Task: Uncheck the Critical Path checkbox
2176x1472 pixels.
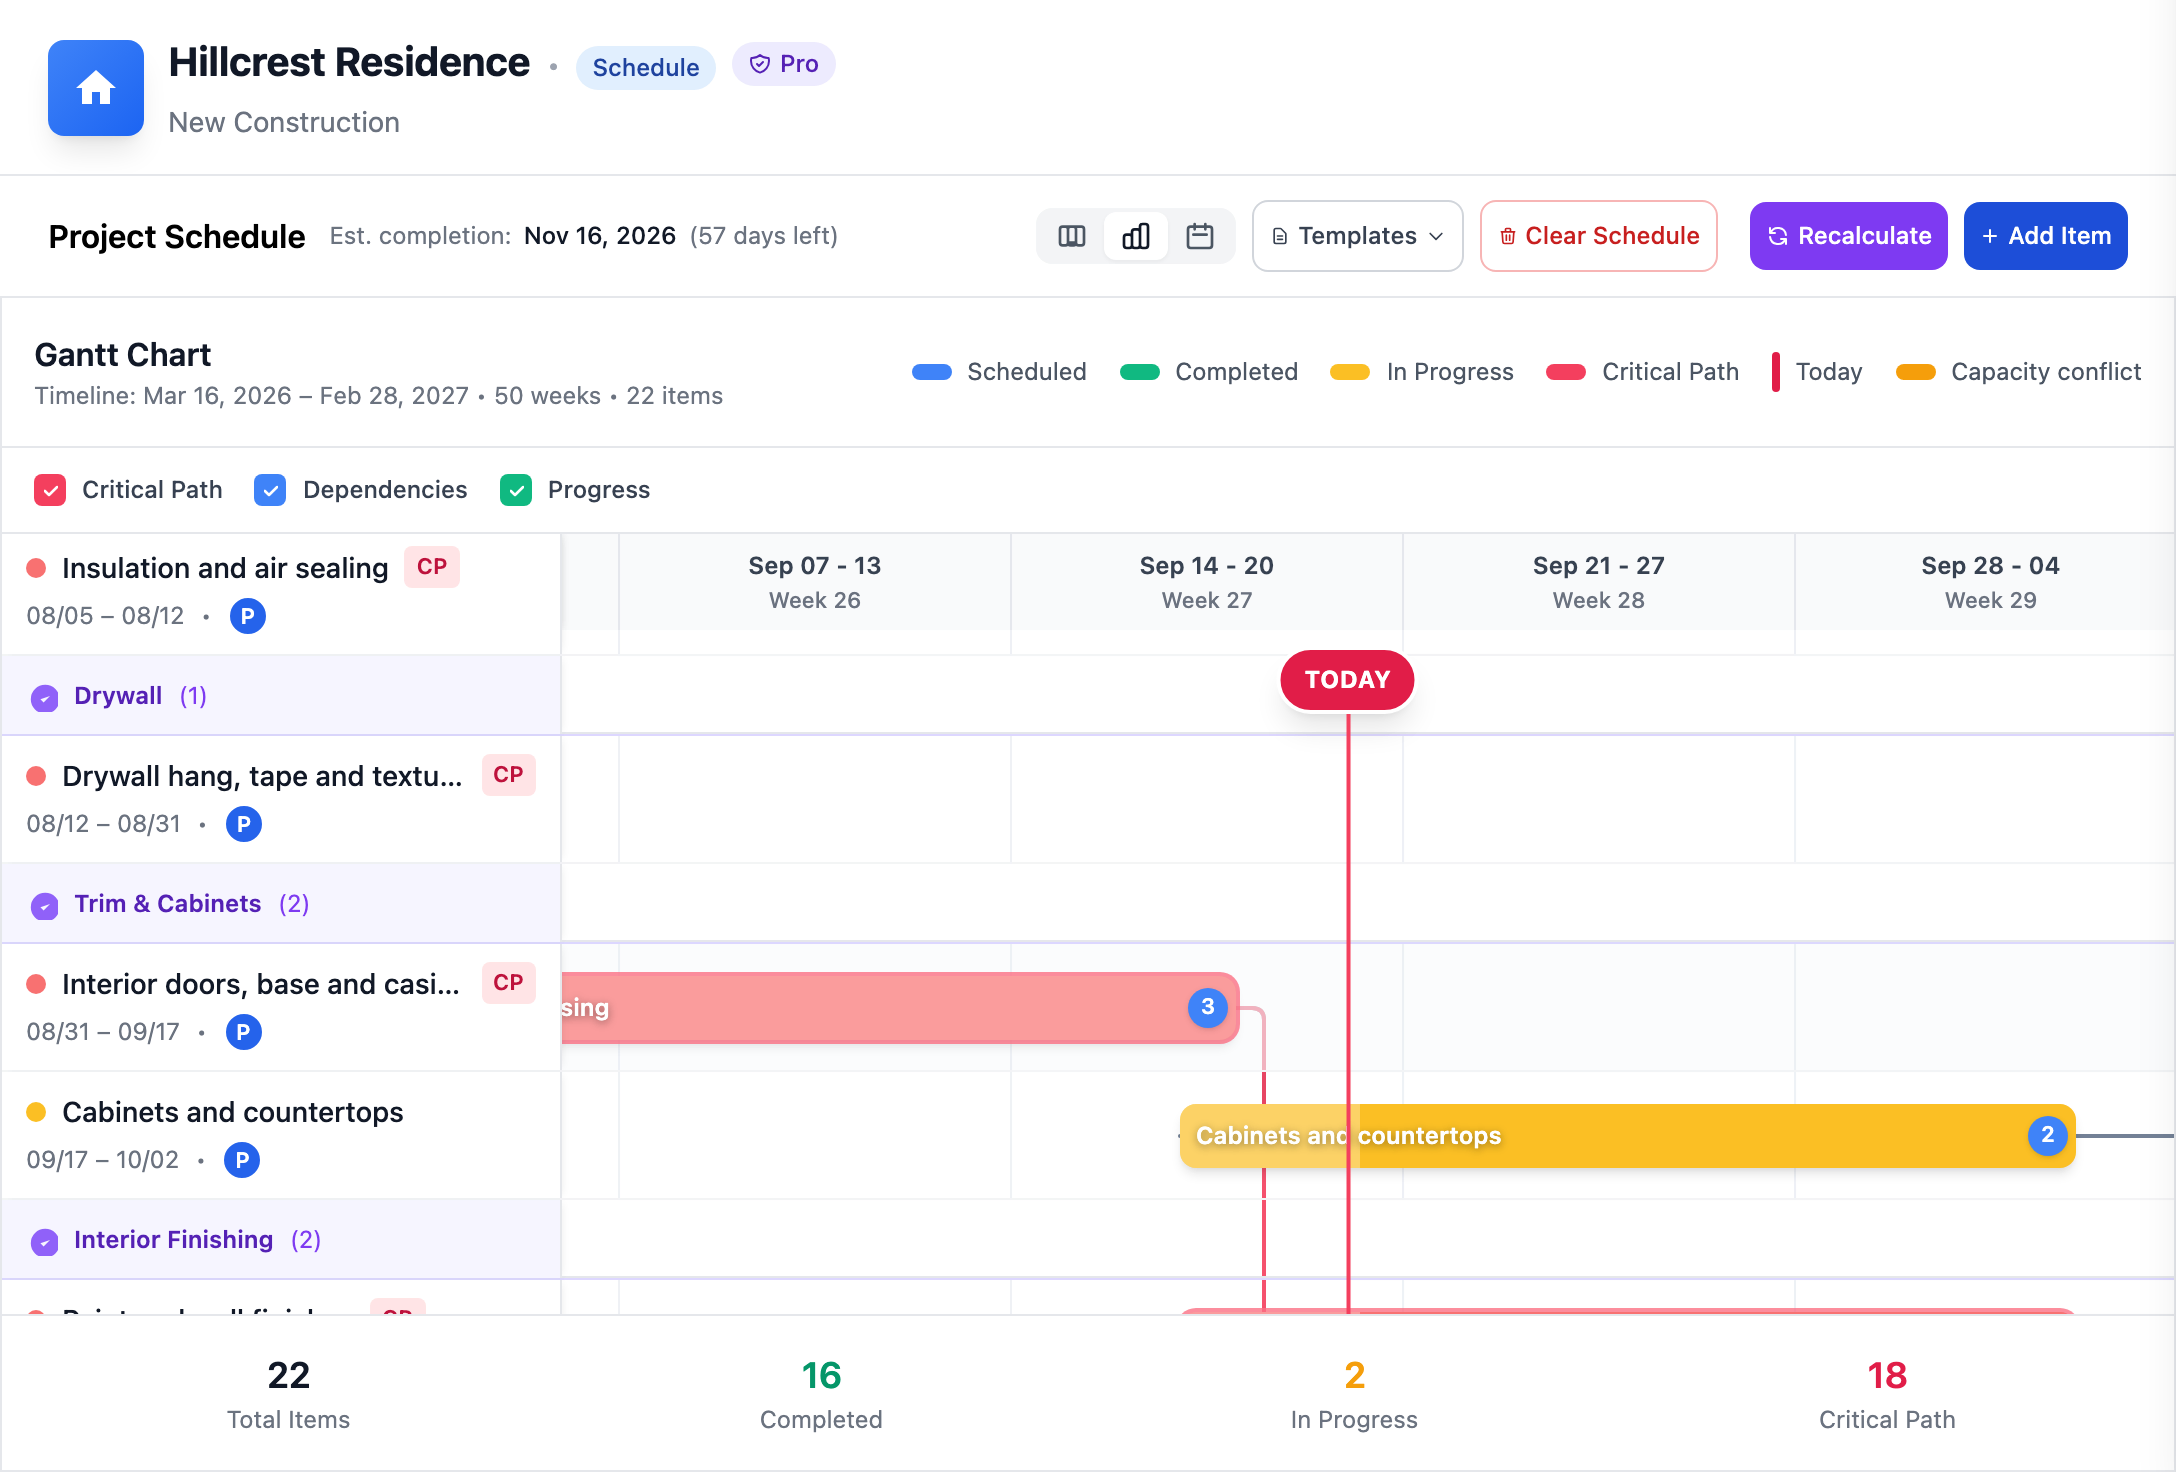Action: 50,490
